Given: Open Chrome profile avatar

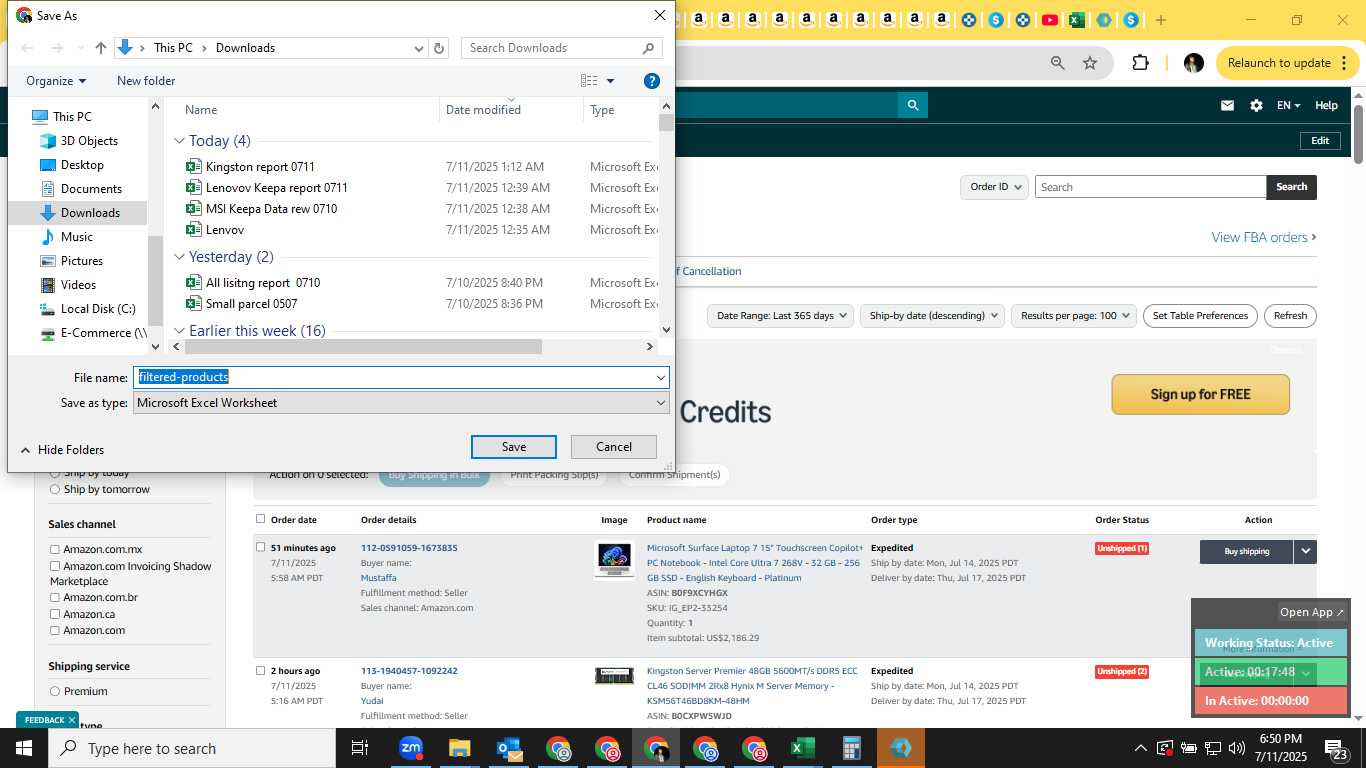Looking at the screenshot, I should [x=1193, y=63].
